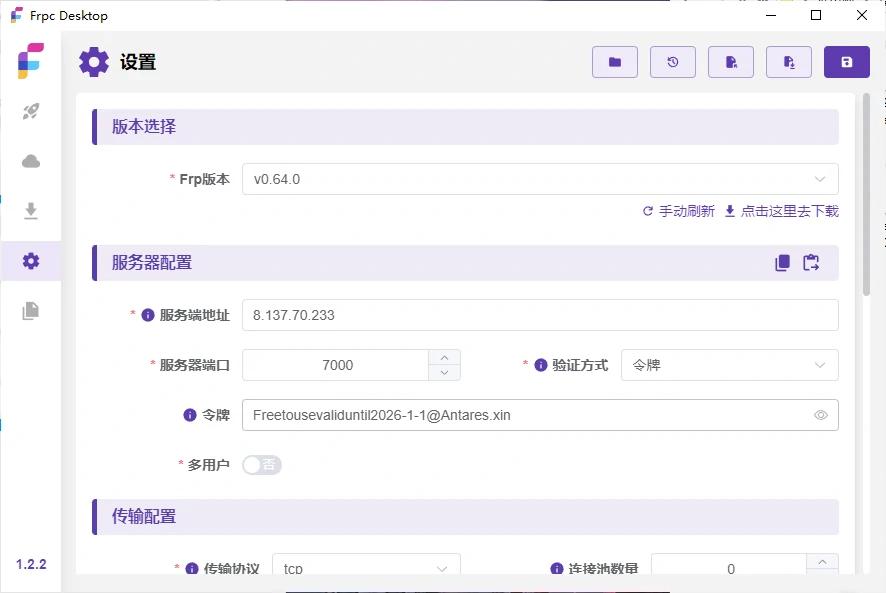
Task: Open the 验证方式 dropdown
Action: tap(729, 365)
